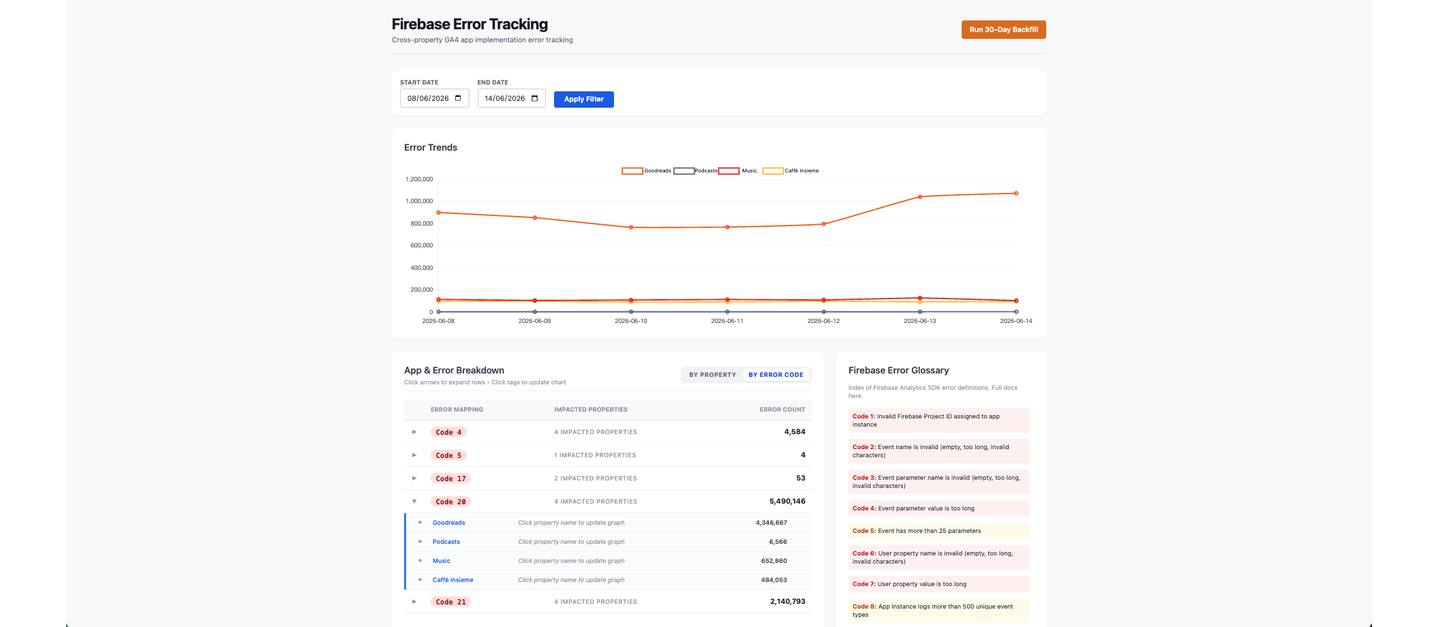Click the Code 5 tag
Image resolution: width=1438 pixels, height=627 pixels.
pyautogui.click(x=448, y=455)
